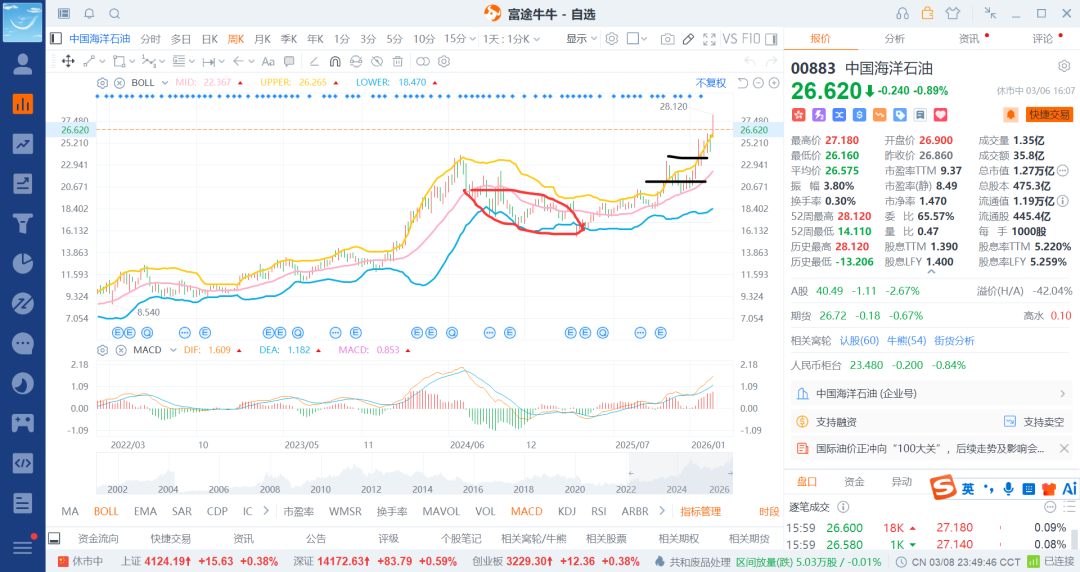Take chart screenshot with the camera icon
The image size is (1080, 572).
[667, 39]
